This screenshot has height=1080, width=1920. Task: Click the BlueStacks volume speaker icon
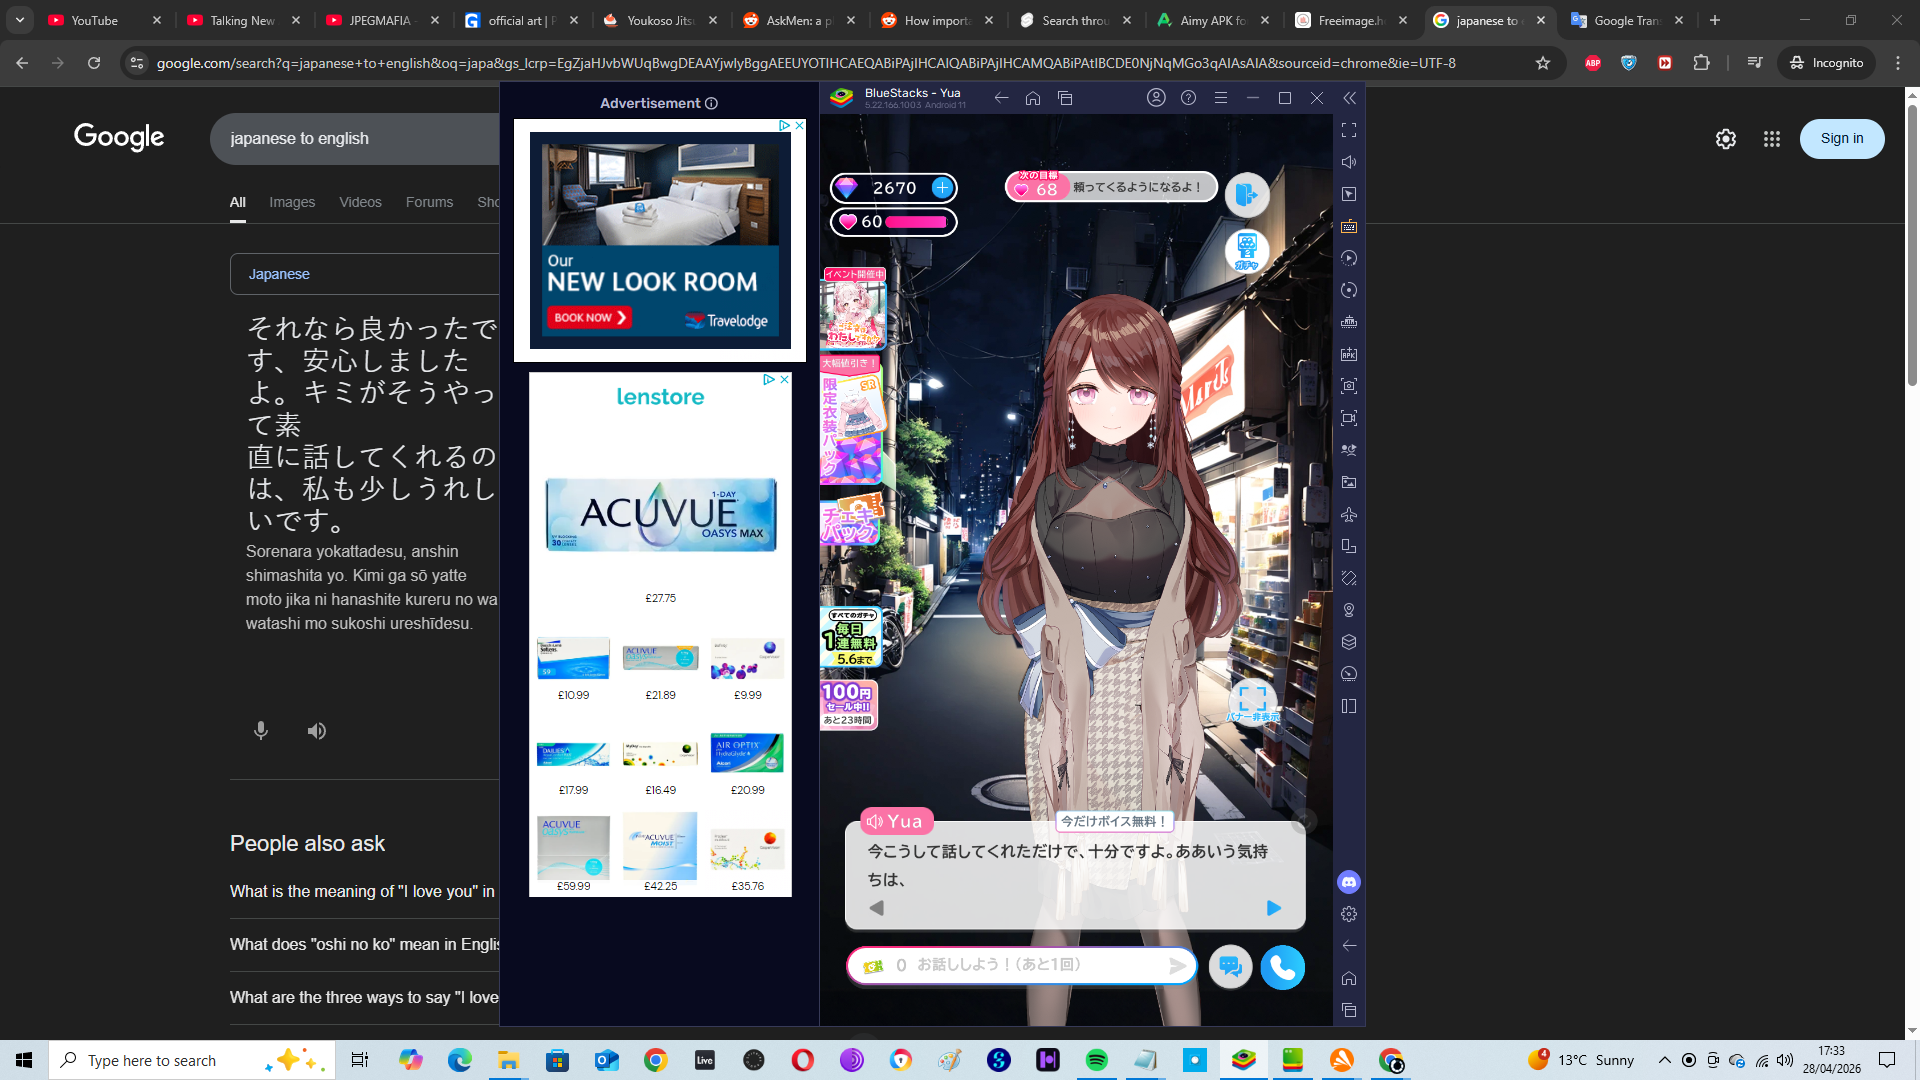1349,162
